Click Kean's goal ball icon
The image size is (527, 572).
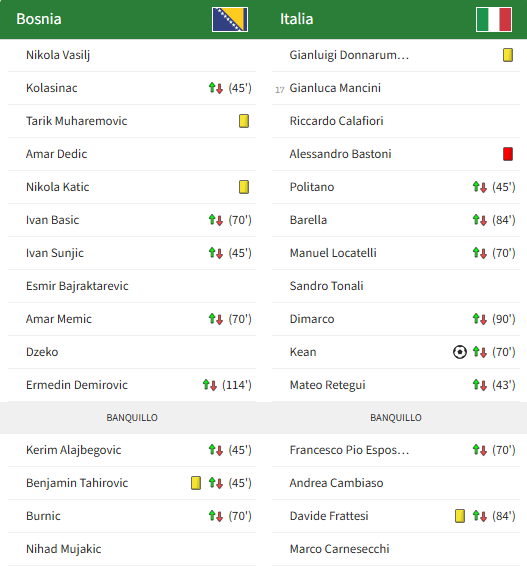pyautogui.click(x=460, y=352)
